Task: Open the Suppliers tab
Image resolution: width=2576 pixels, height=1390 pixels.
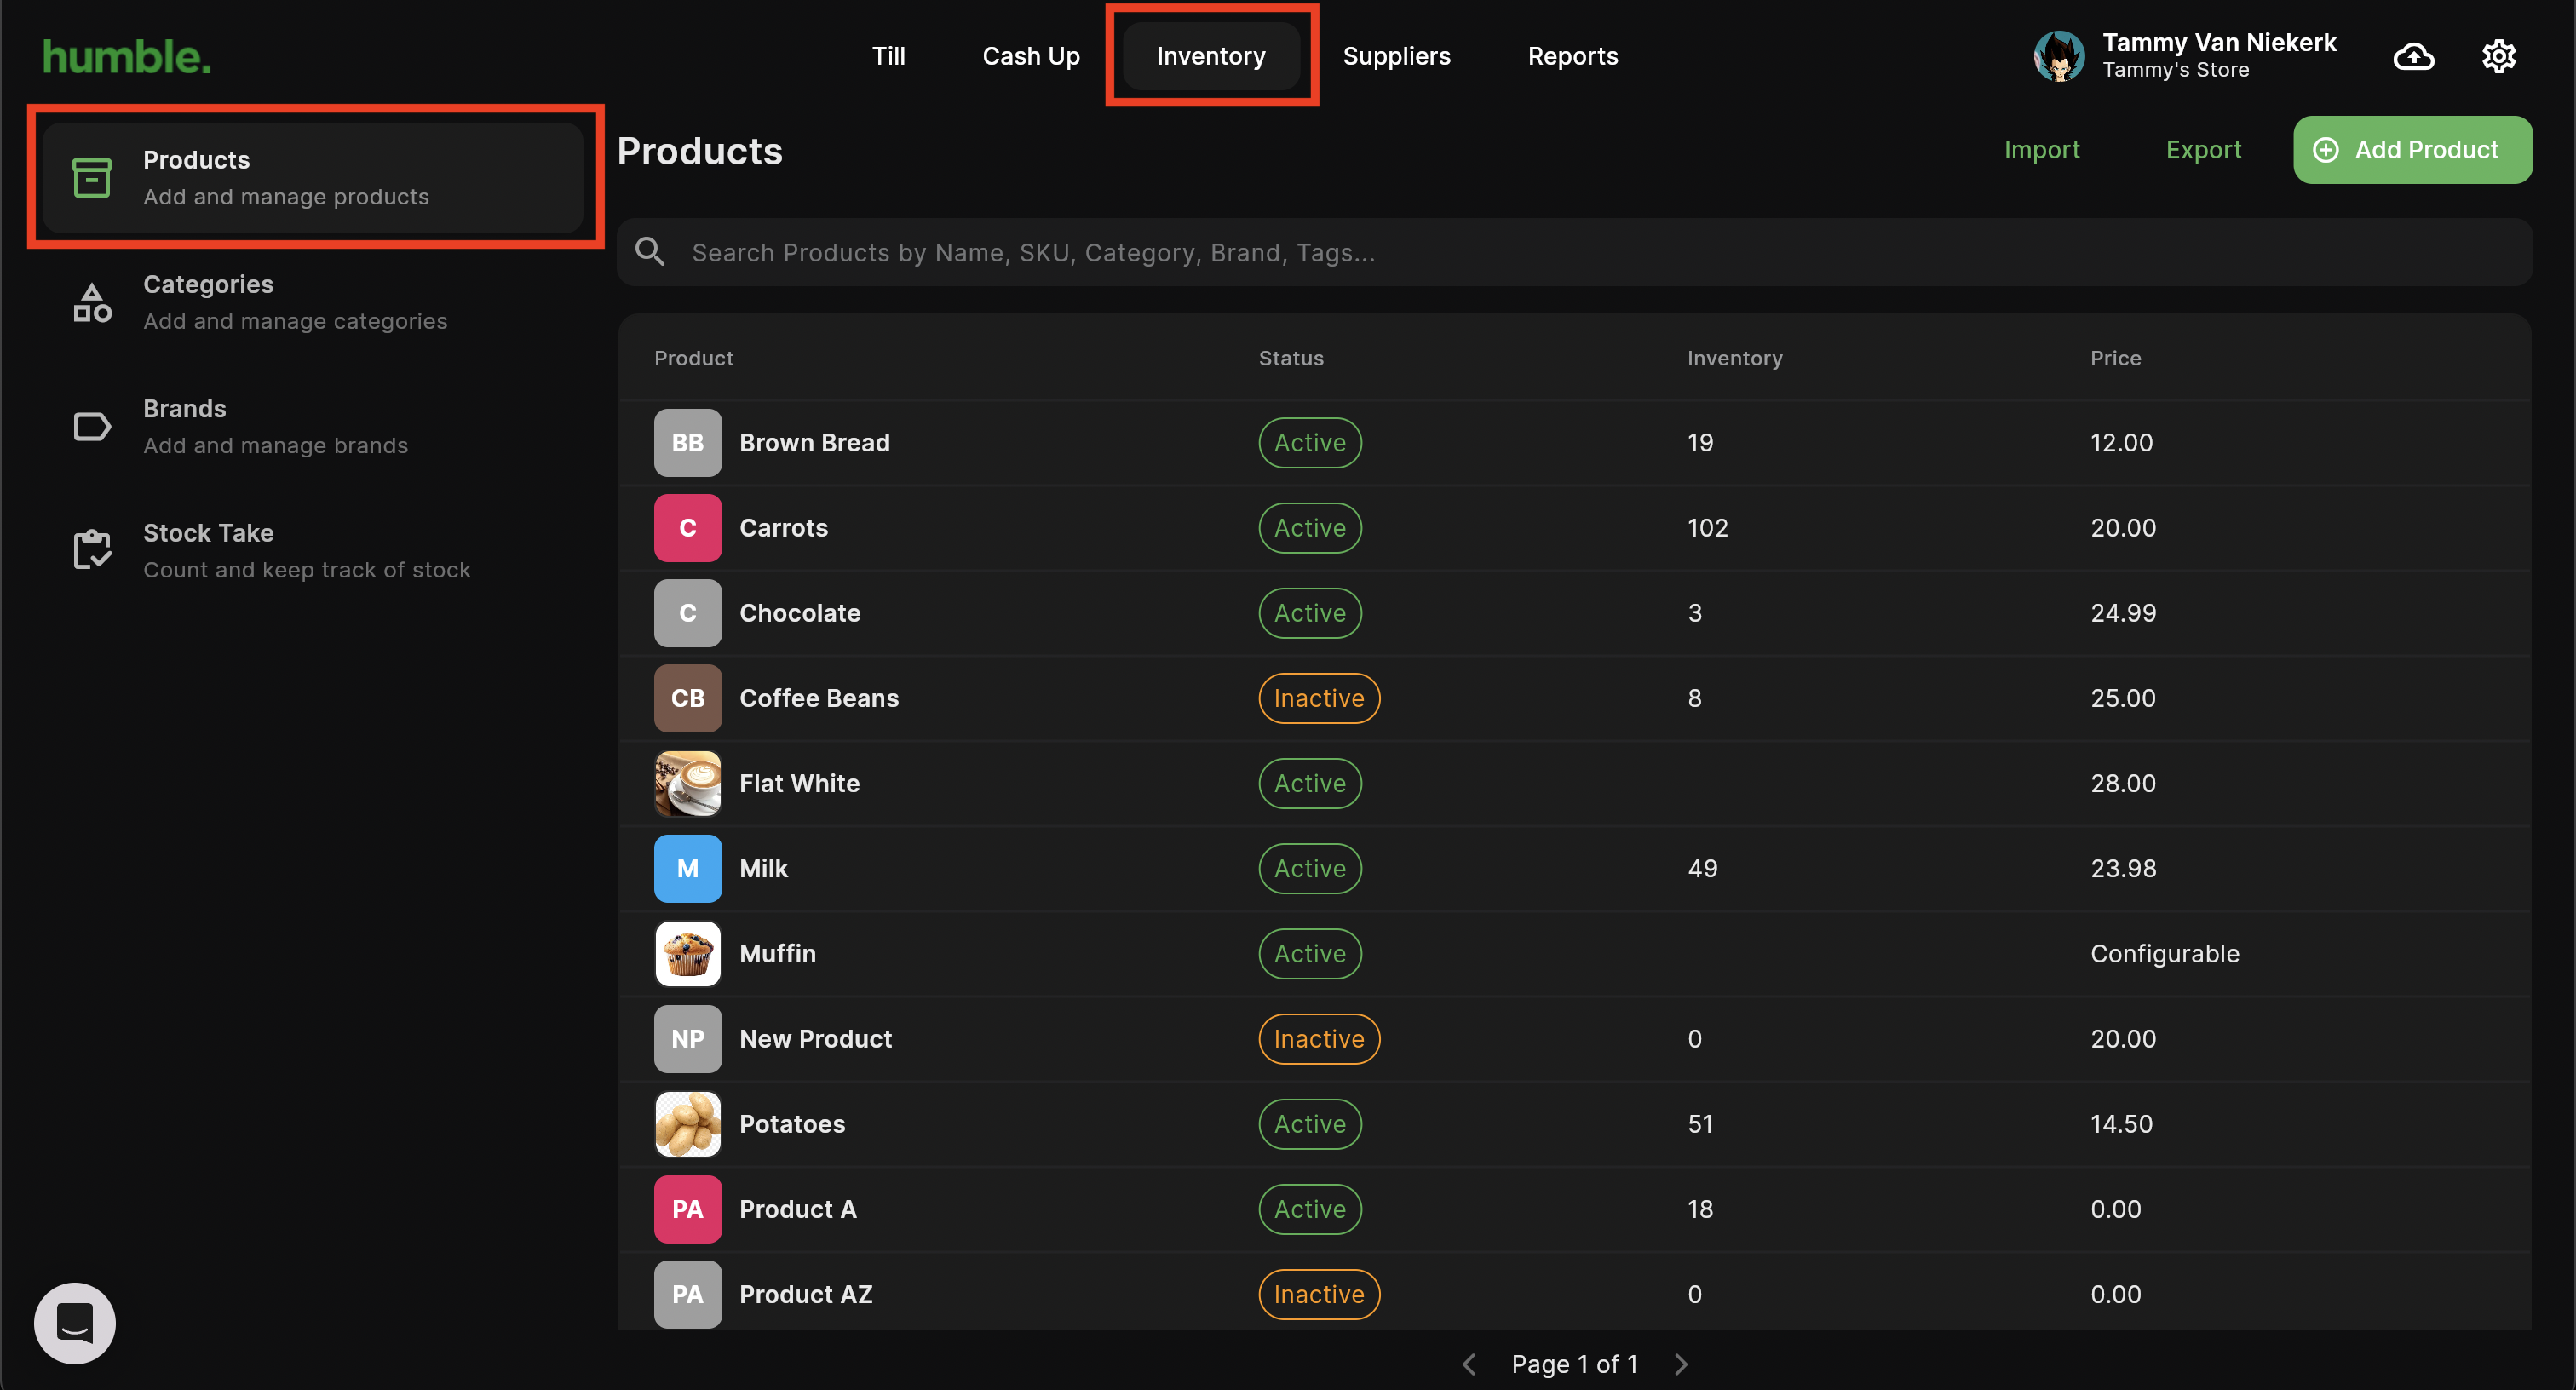Action: [1396, 56]
